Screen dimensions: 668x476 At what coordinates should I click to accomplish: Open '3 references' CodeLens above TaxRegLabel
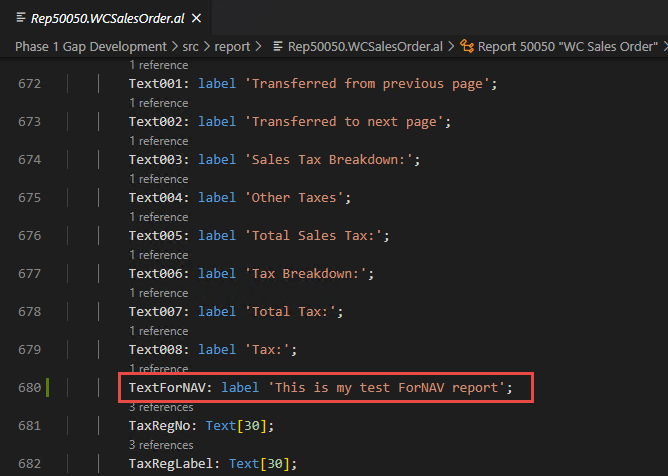click(163, 445)
